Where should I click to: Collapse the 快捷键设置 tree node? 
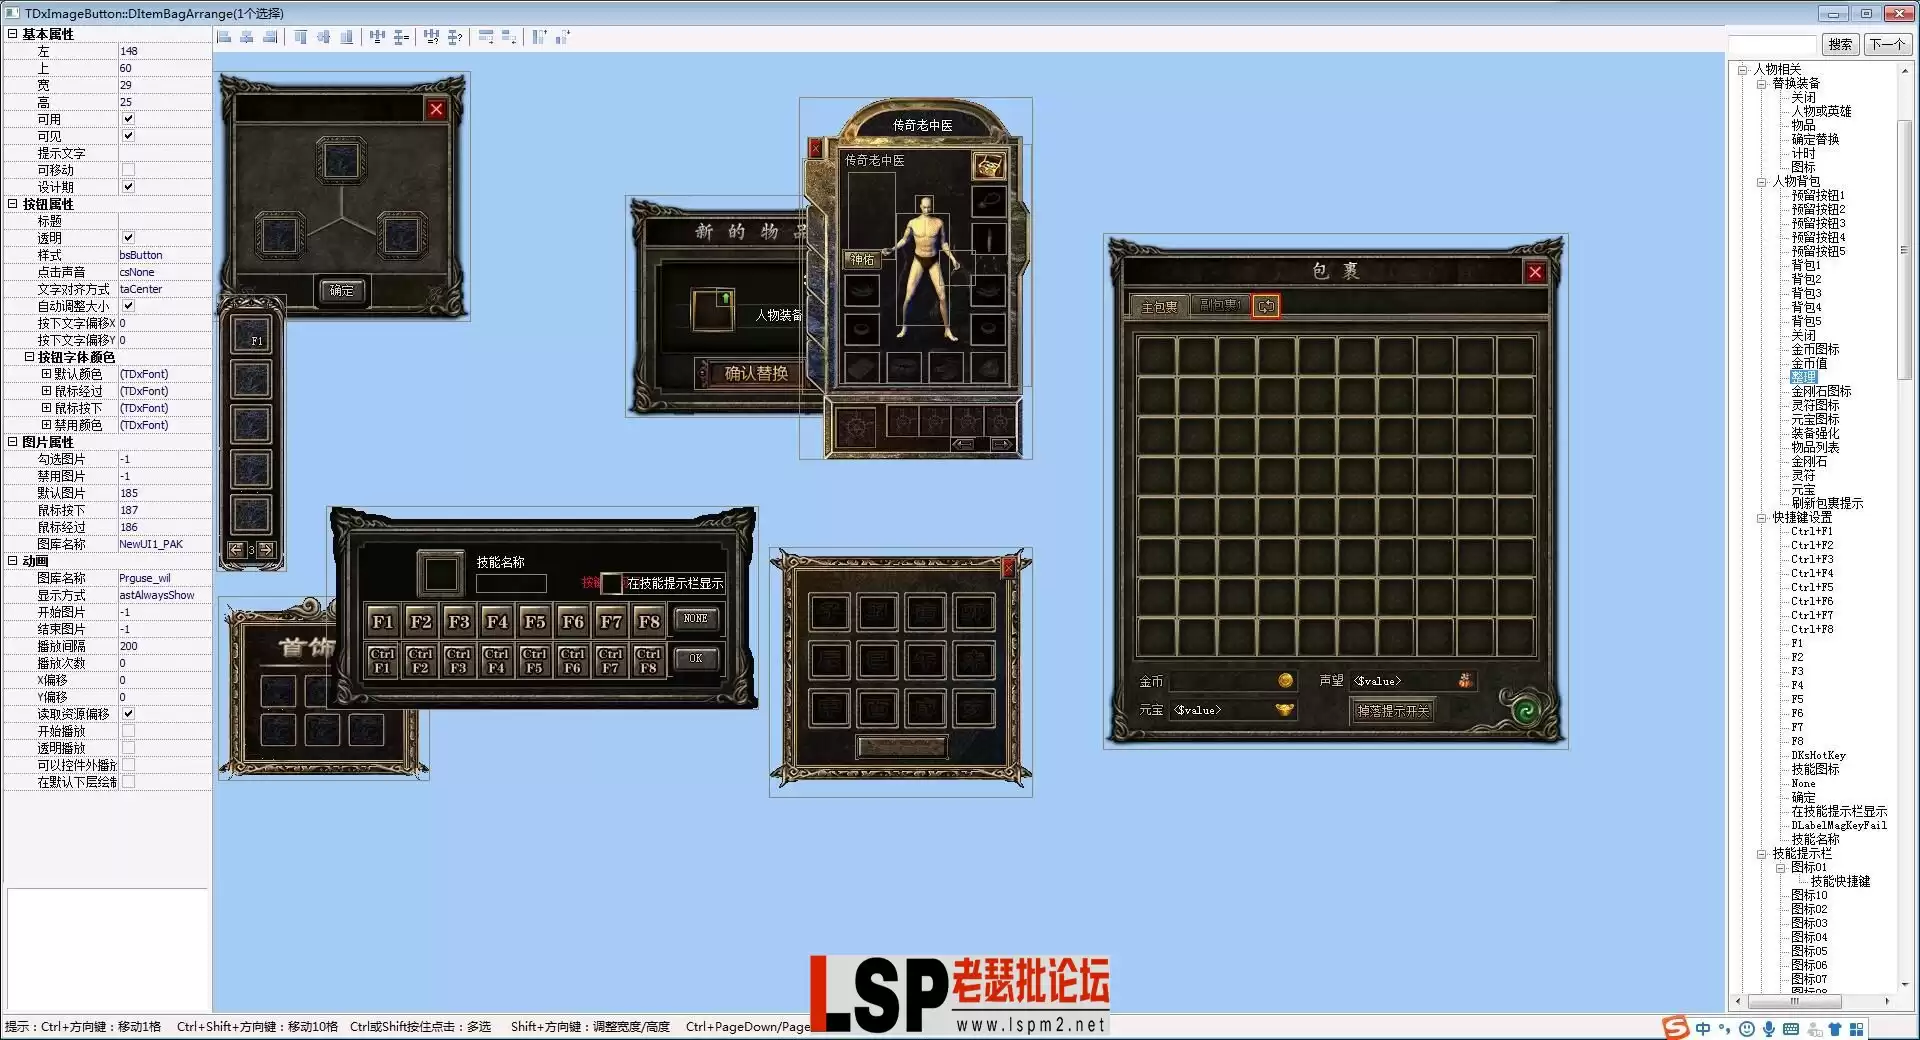click(x=1762, y=518)
